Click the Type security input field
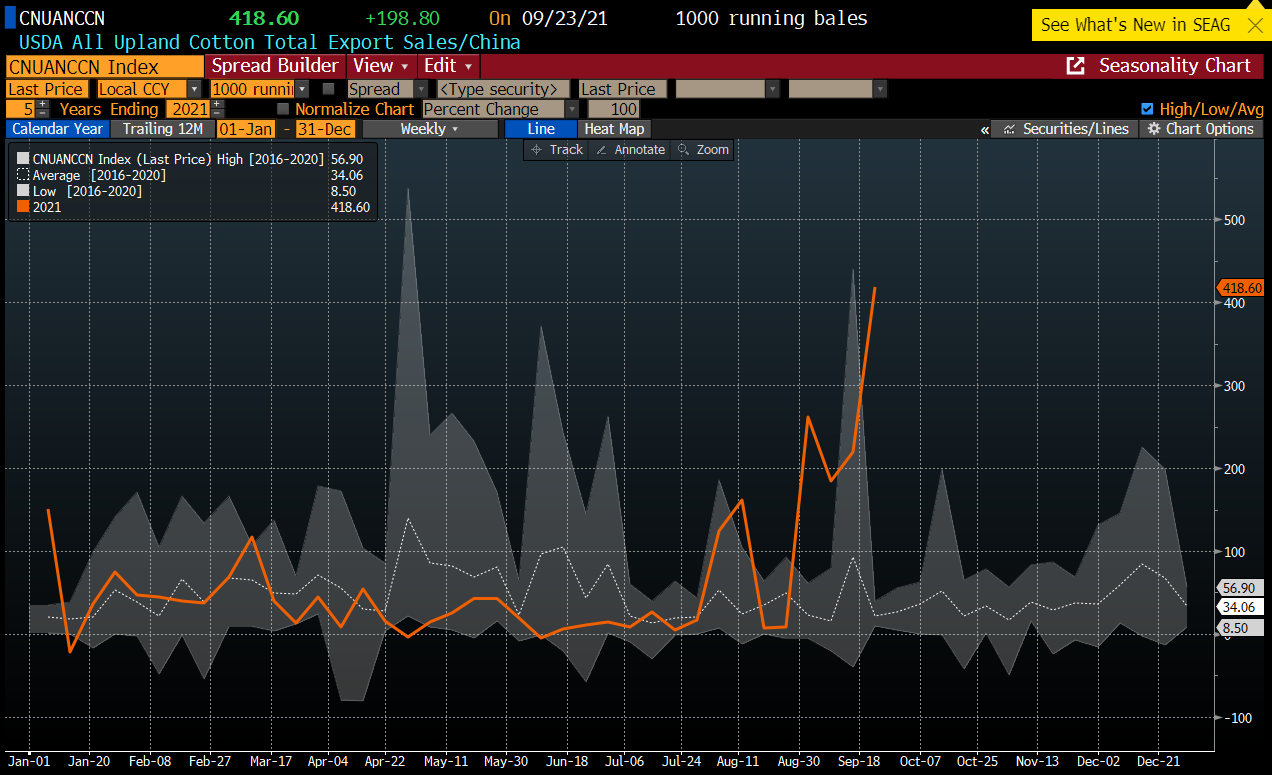 click(503, 89)
